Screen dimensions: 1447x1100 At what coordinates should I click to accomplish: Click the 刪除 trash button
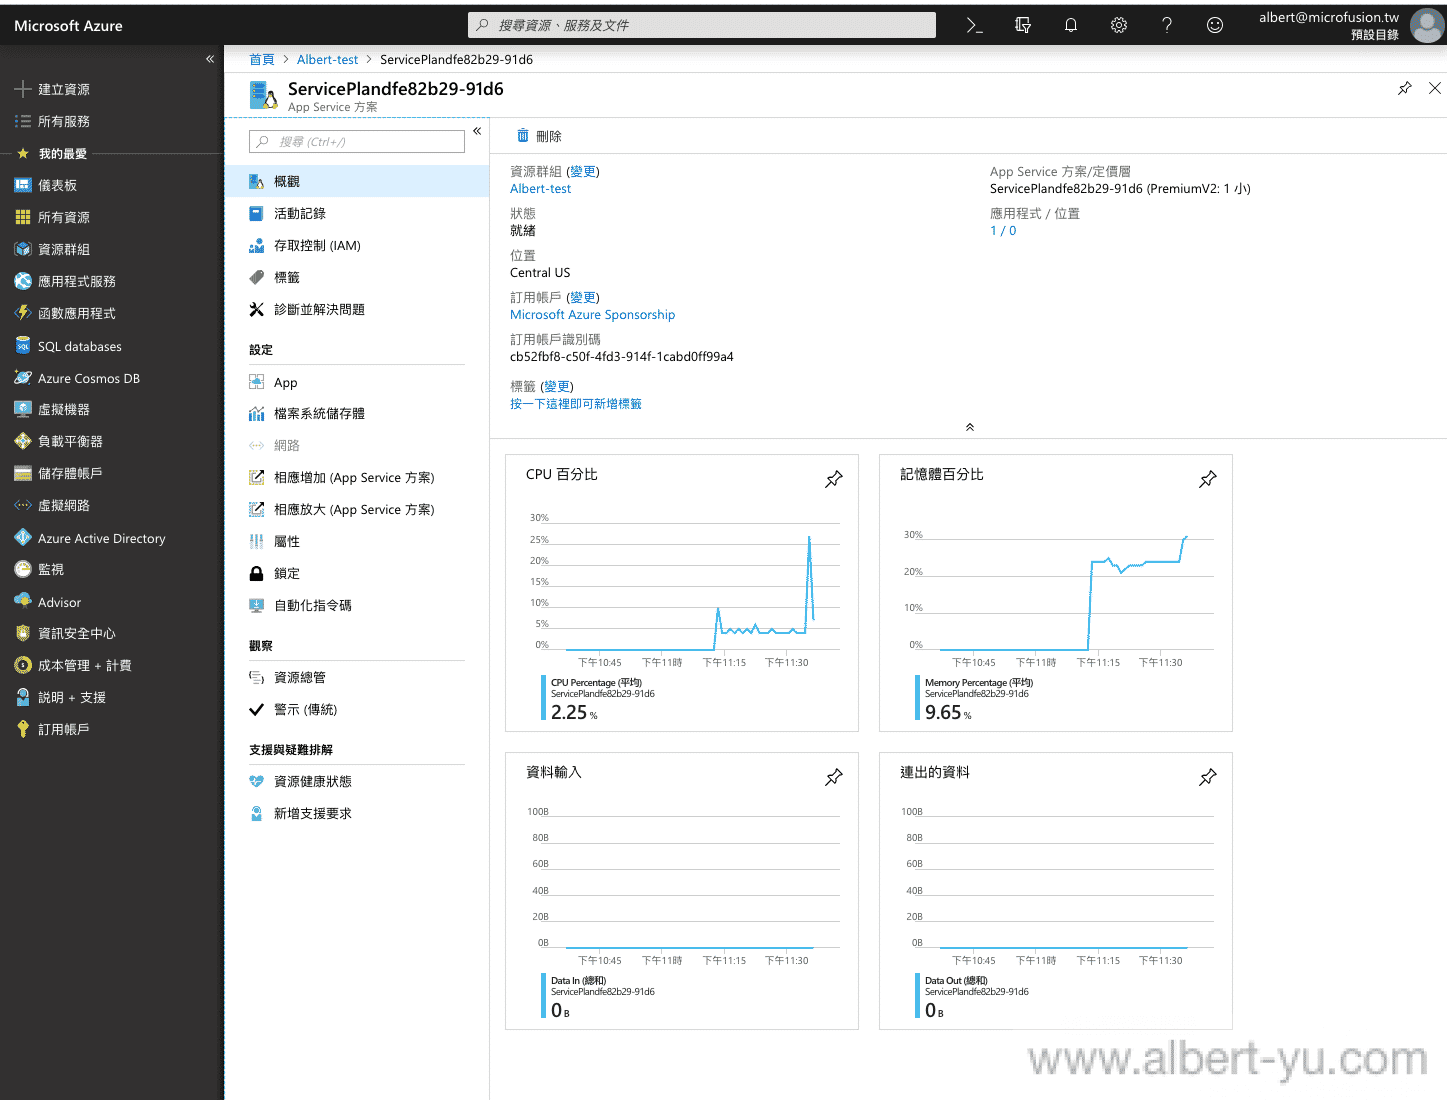[x=539, y=136]
